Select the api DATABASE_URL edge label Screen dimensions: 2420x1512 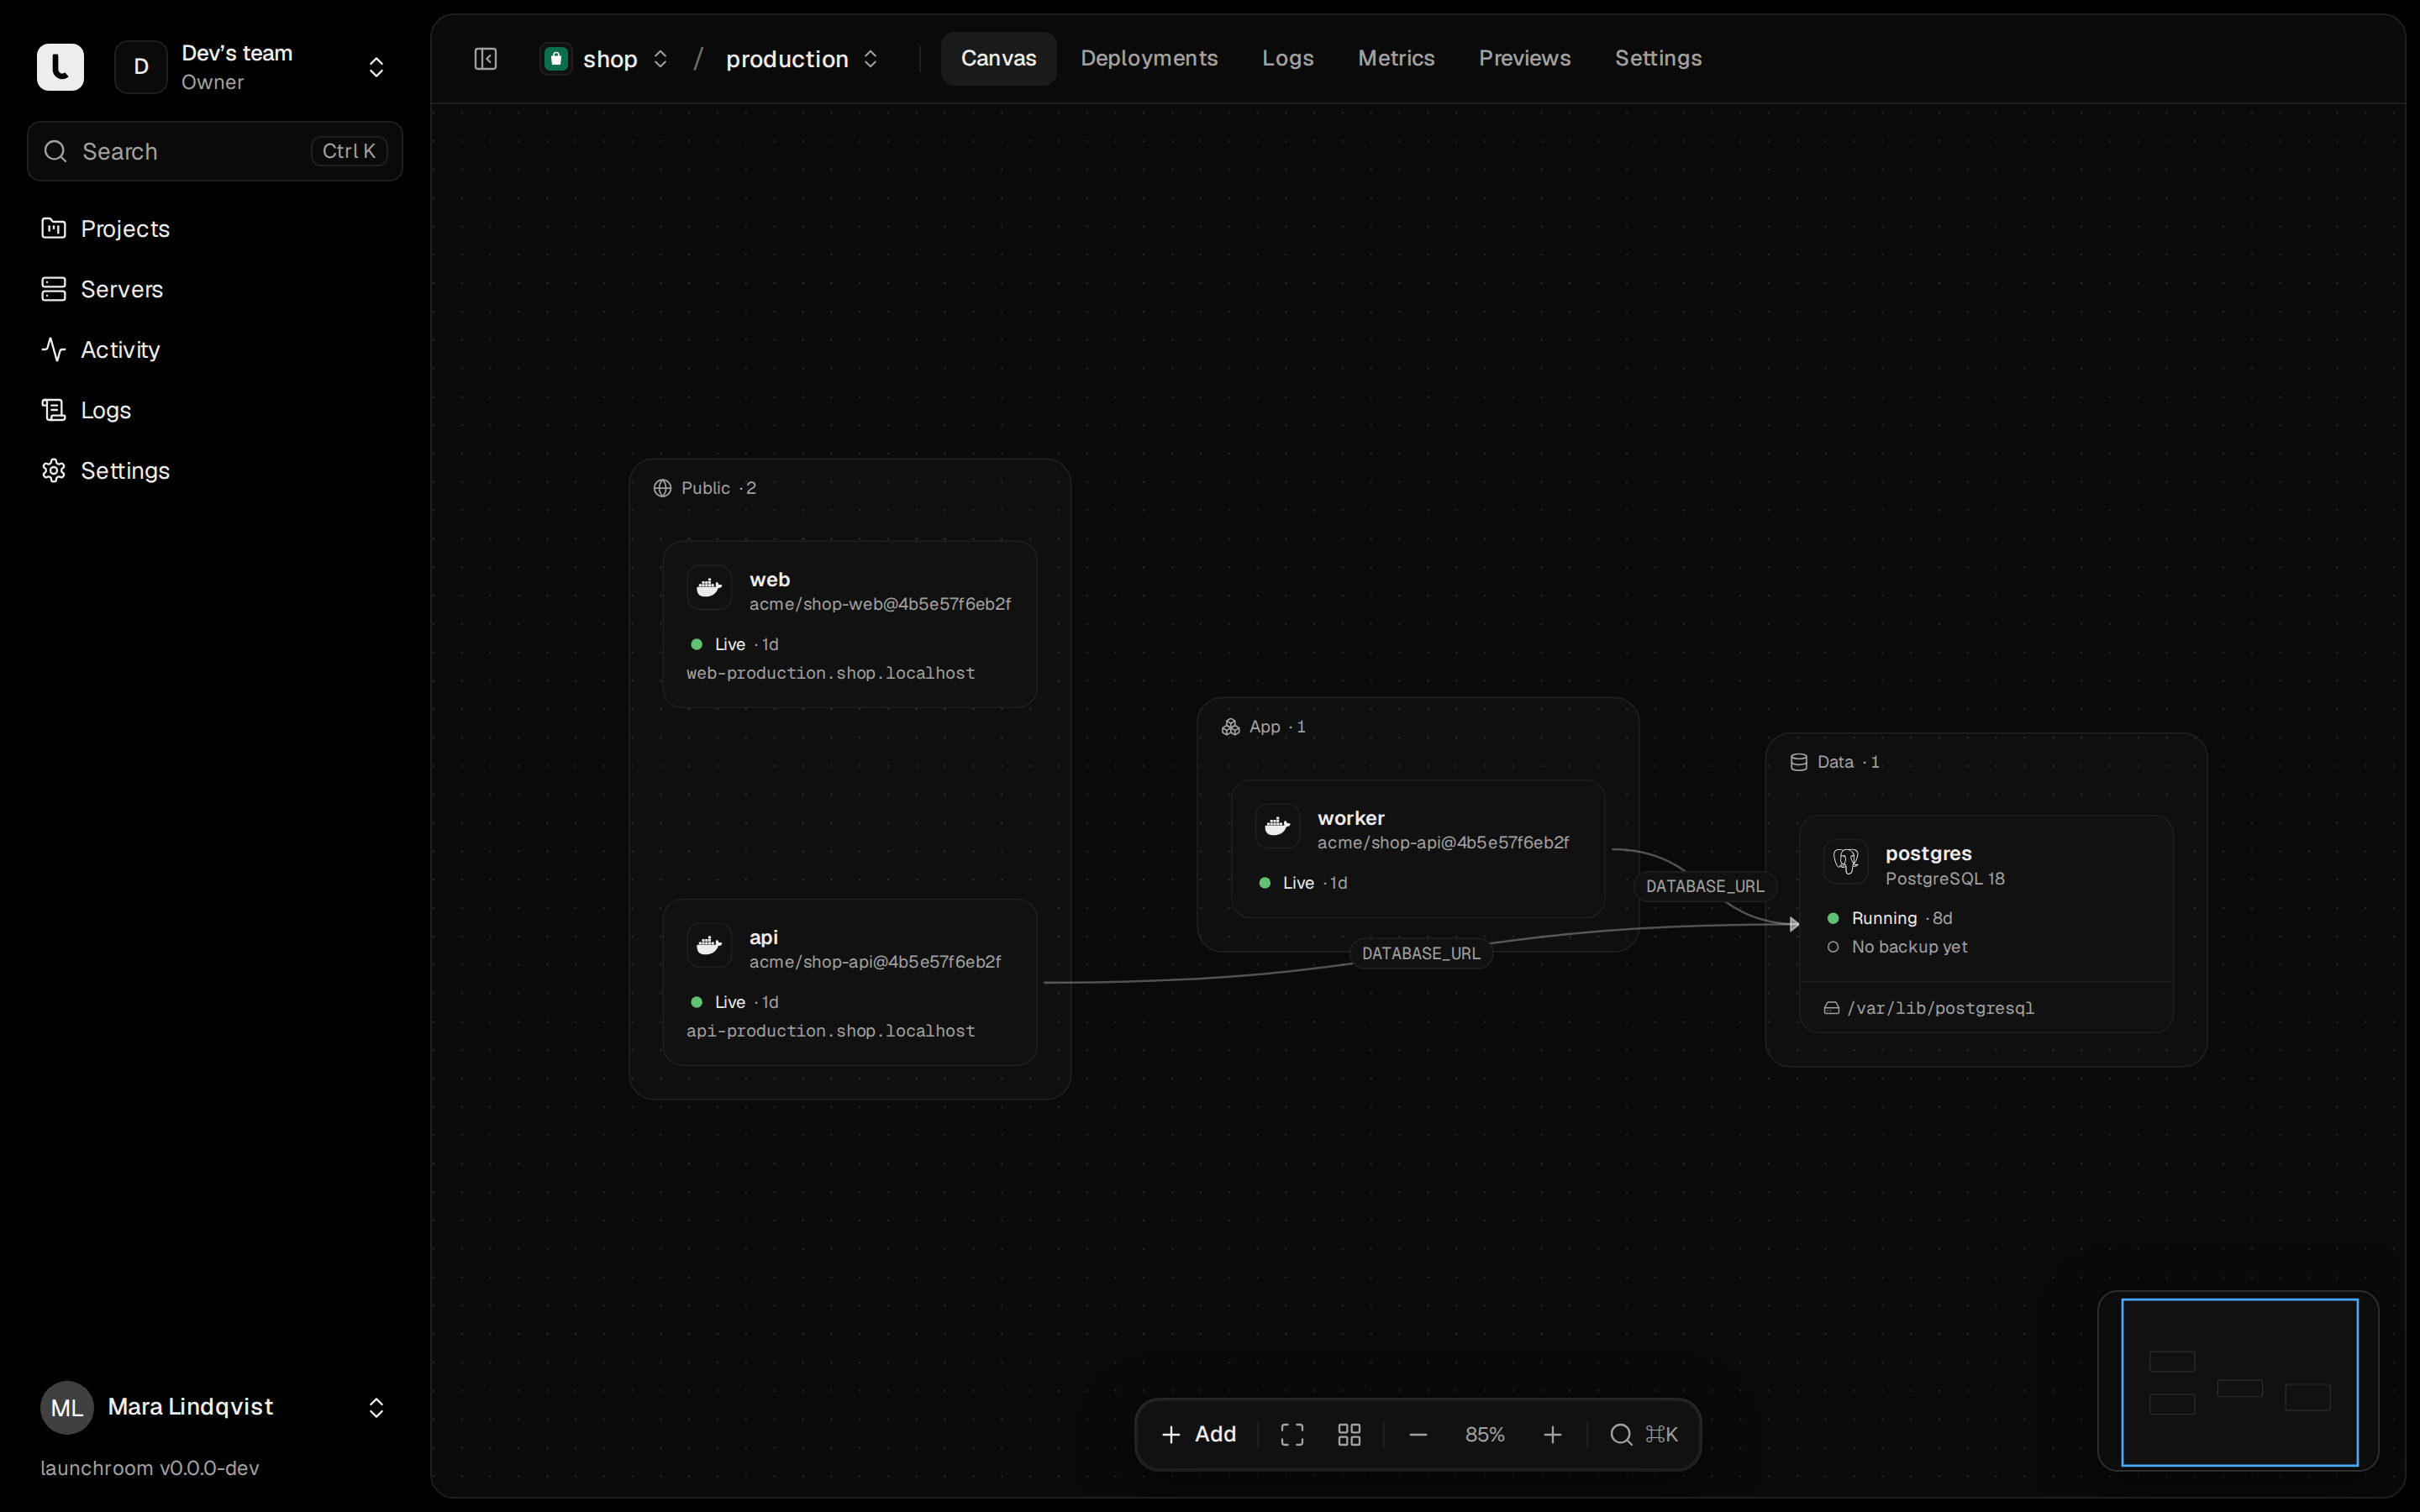click(x=1421, y=953)
